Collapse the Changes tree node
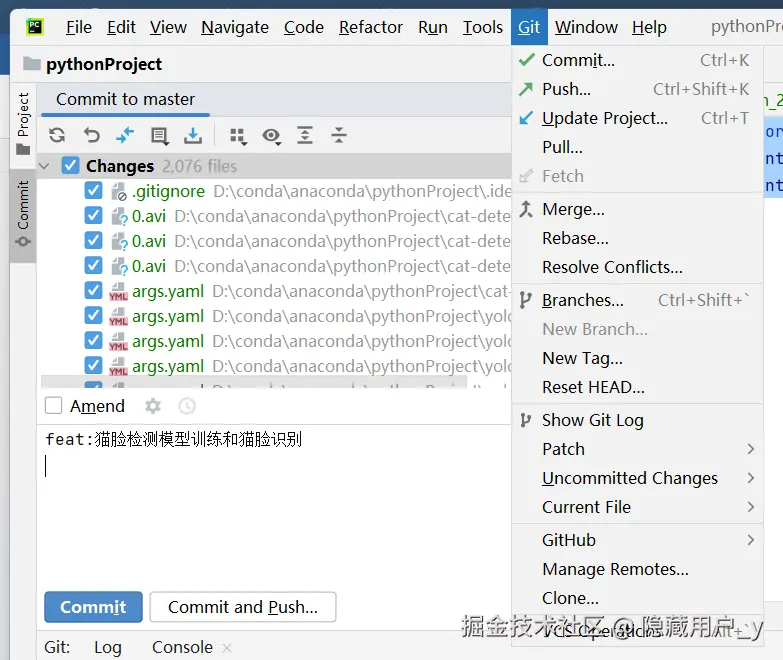 (44, 166)
